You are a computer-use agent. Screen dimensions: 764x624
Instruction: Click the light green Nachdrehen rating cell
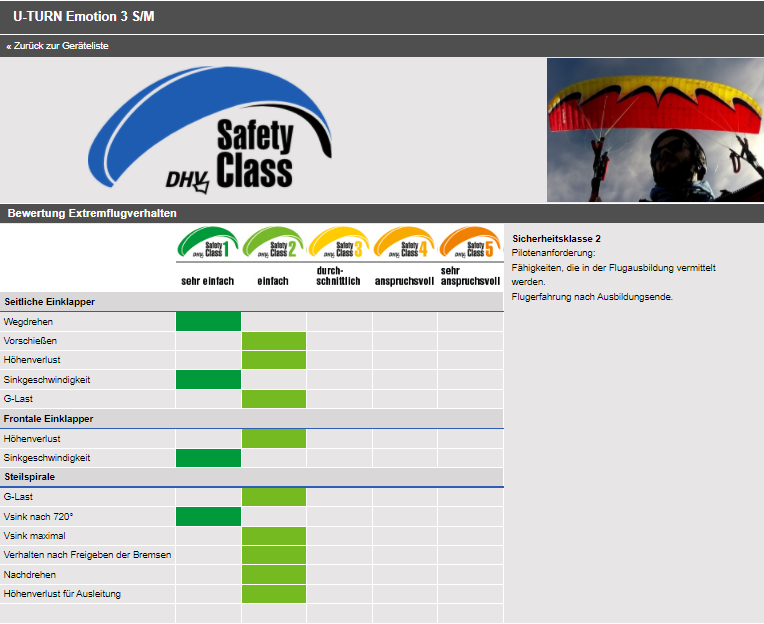tap(274, 575)
